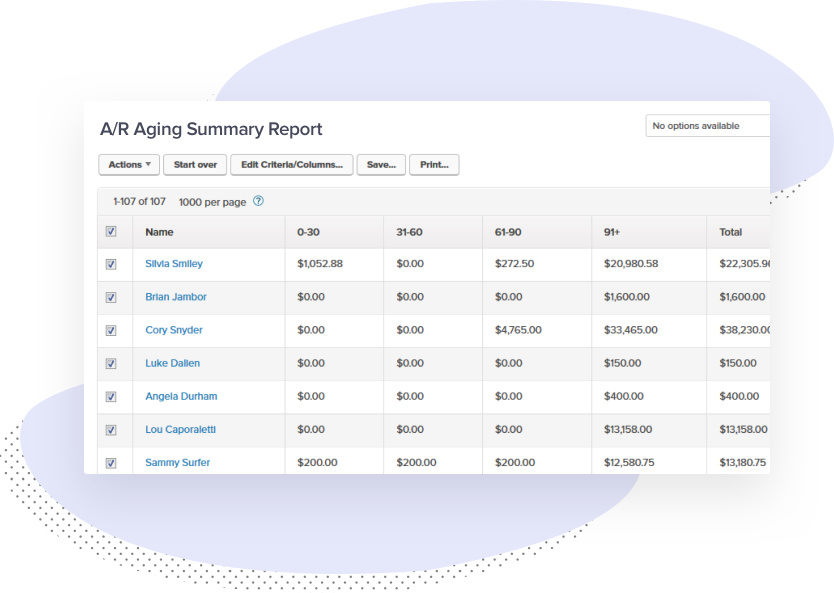Open Edit Criteria/Columns dialog

point(291,165)
